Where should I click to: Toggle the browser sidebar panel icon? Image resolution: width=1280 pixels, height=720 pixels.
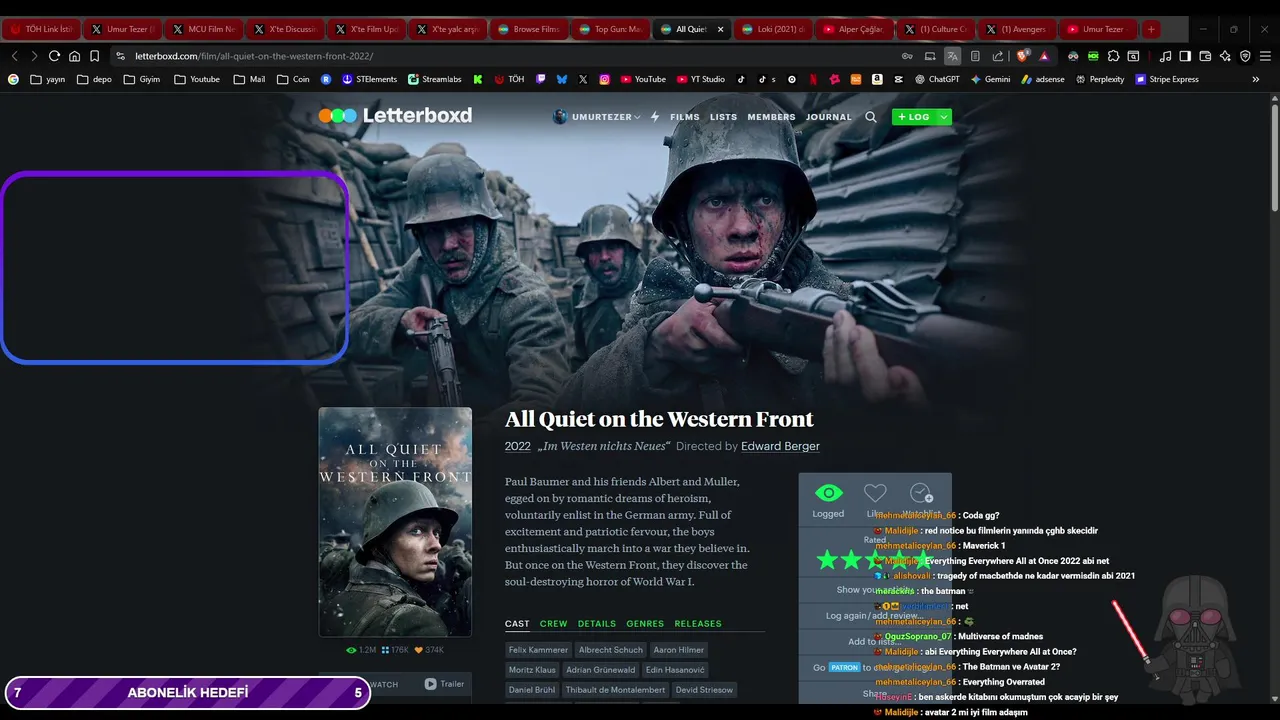click(1185, 56)
